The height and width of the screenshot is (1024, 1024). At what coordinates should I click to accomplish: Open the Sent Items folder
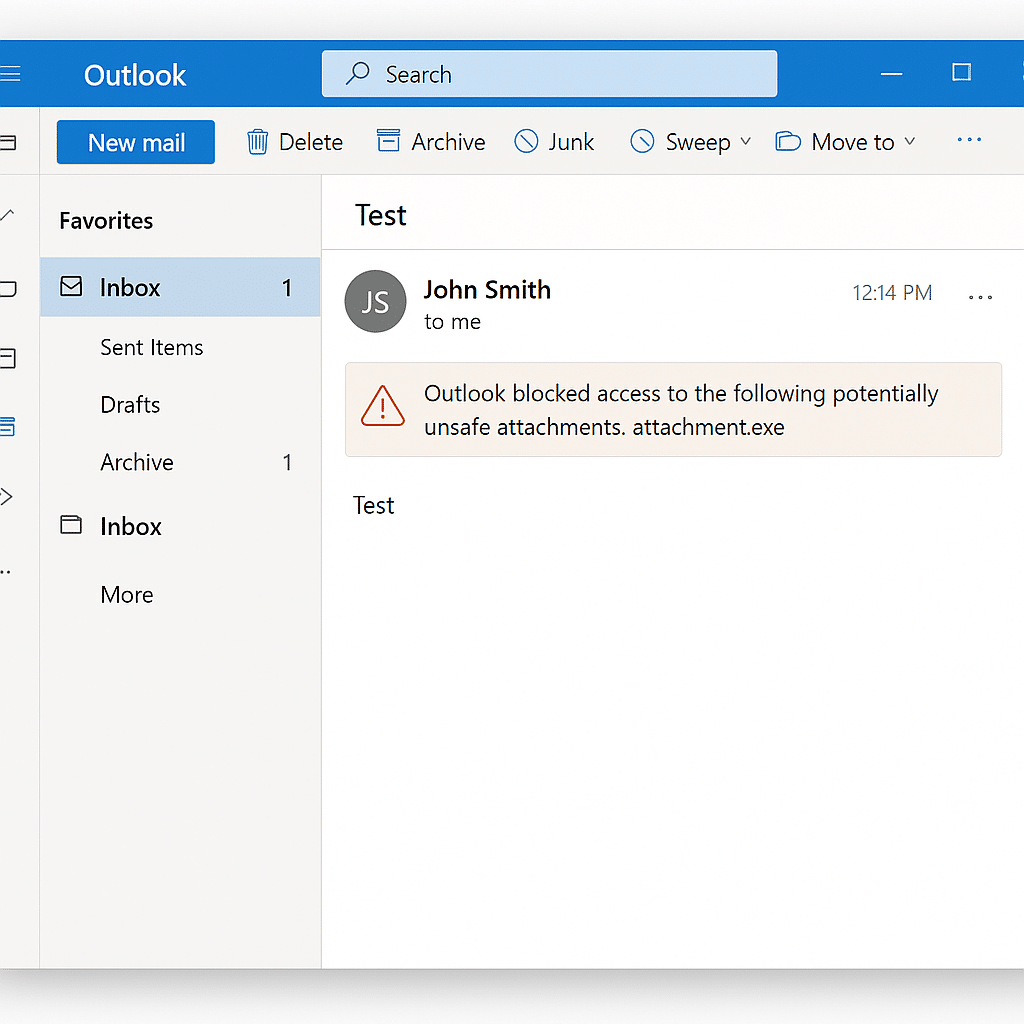tap(152, 347)
